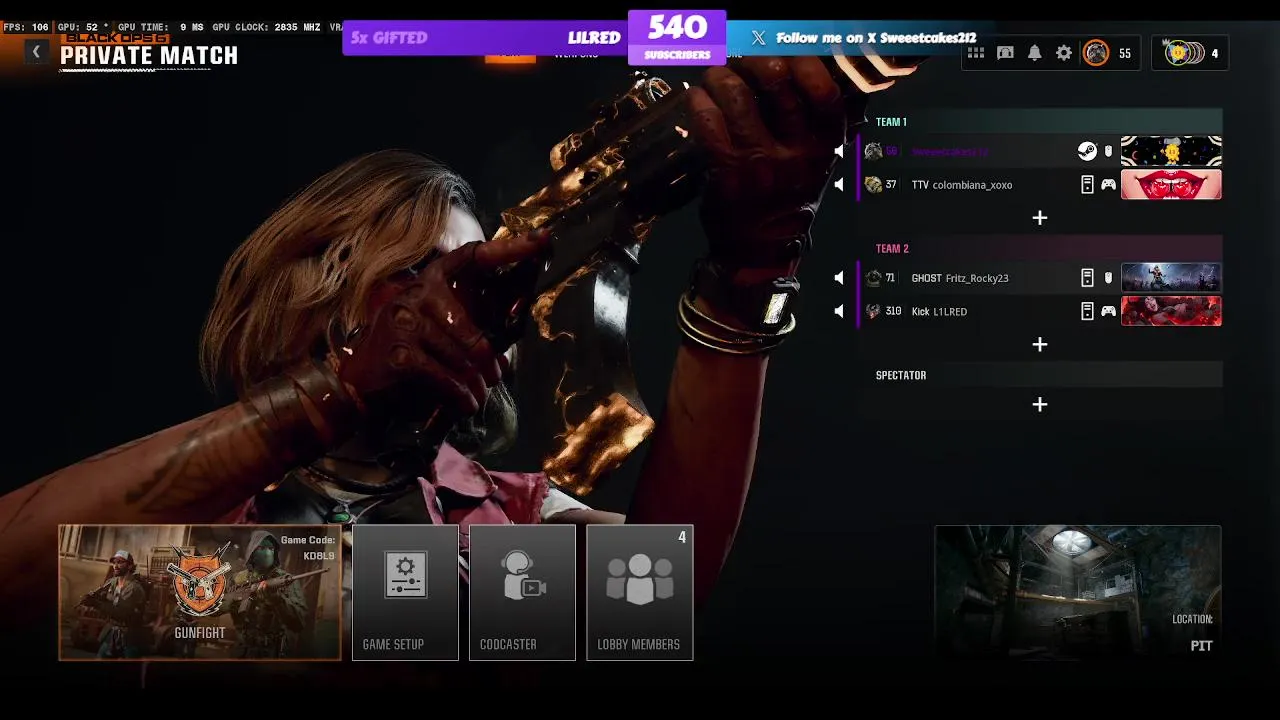Viewport: 1280px width, 720px height.
Task: Open the player profile avatar, level 55
Action: tap(1097, 53)
